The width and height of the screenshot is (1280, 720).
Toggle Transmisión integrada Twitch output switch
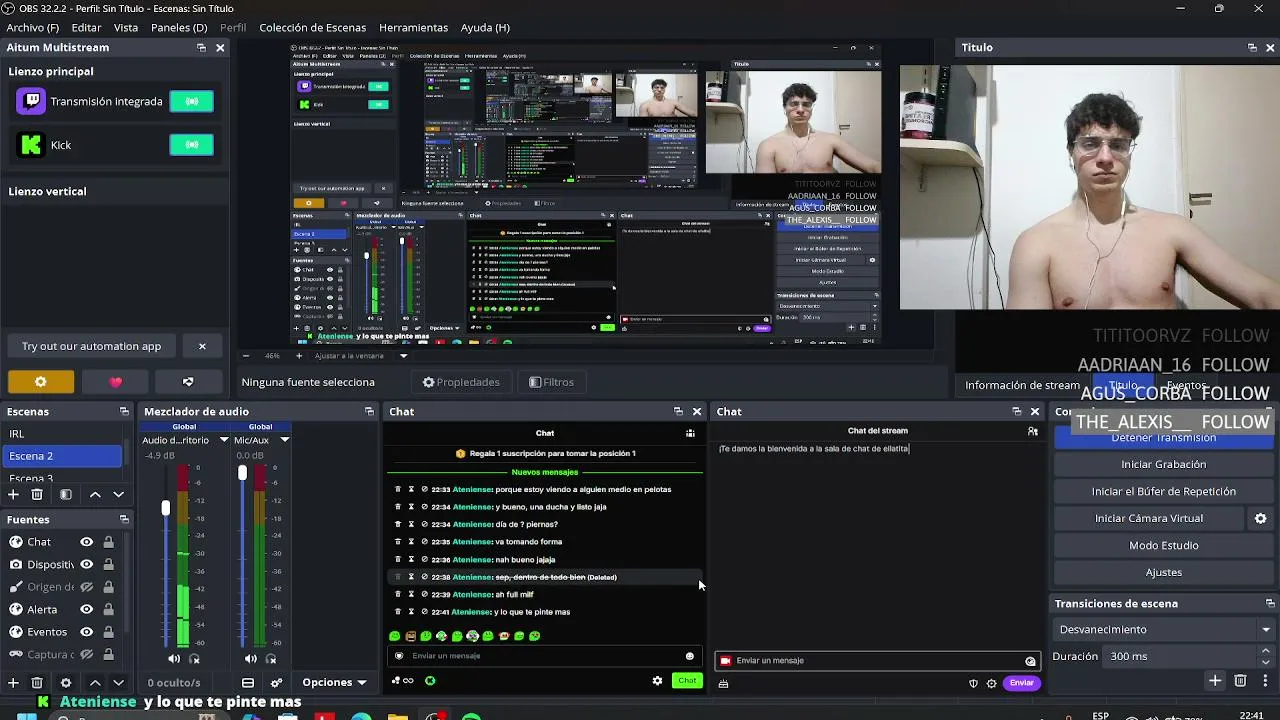[192, 101]
